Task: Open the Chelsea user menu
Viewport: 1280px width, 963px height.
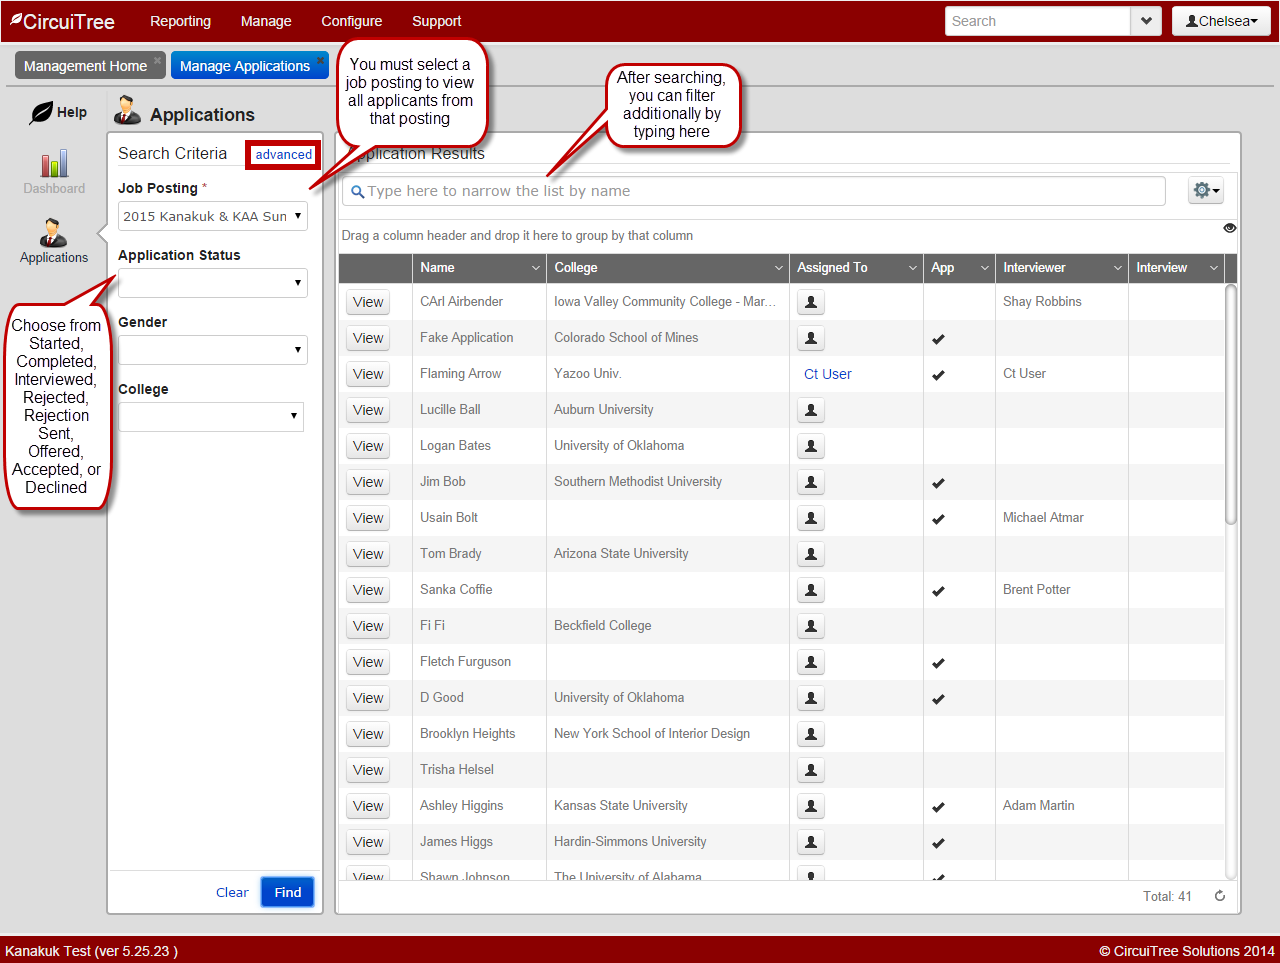Action: (1222, 21)
